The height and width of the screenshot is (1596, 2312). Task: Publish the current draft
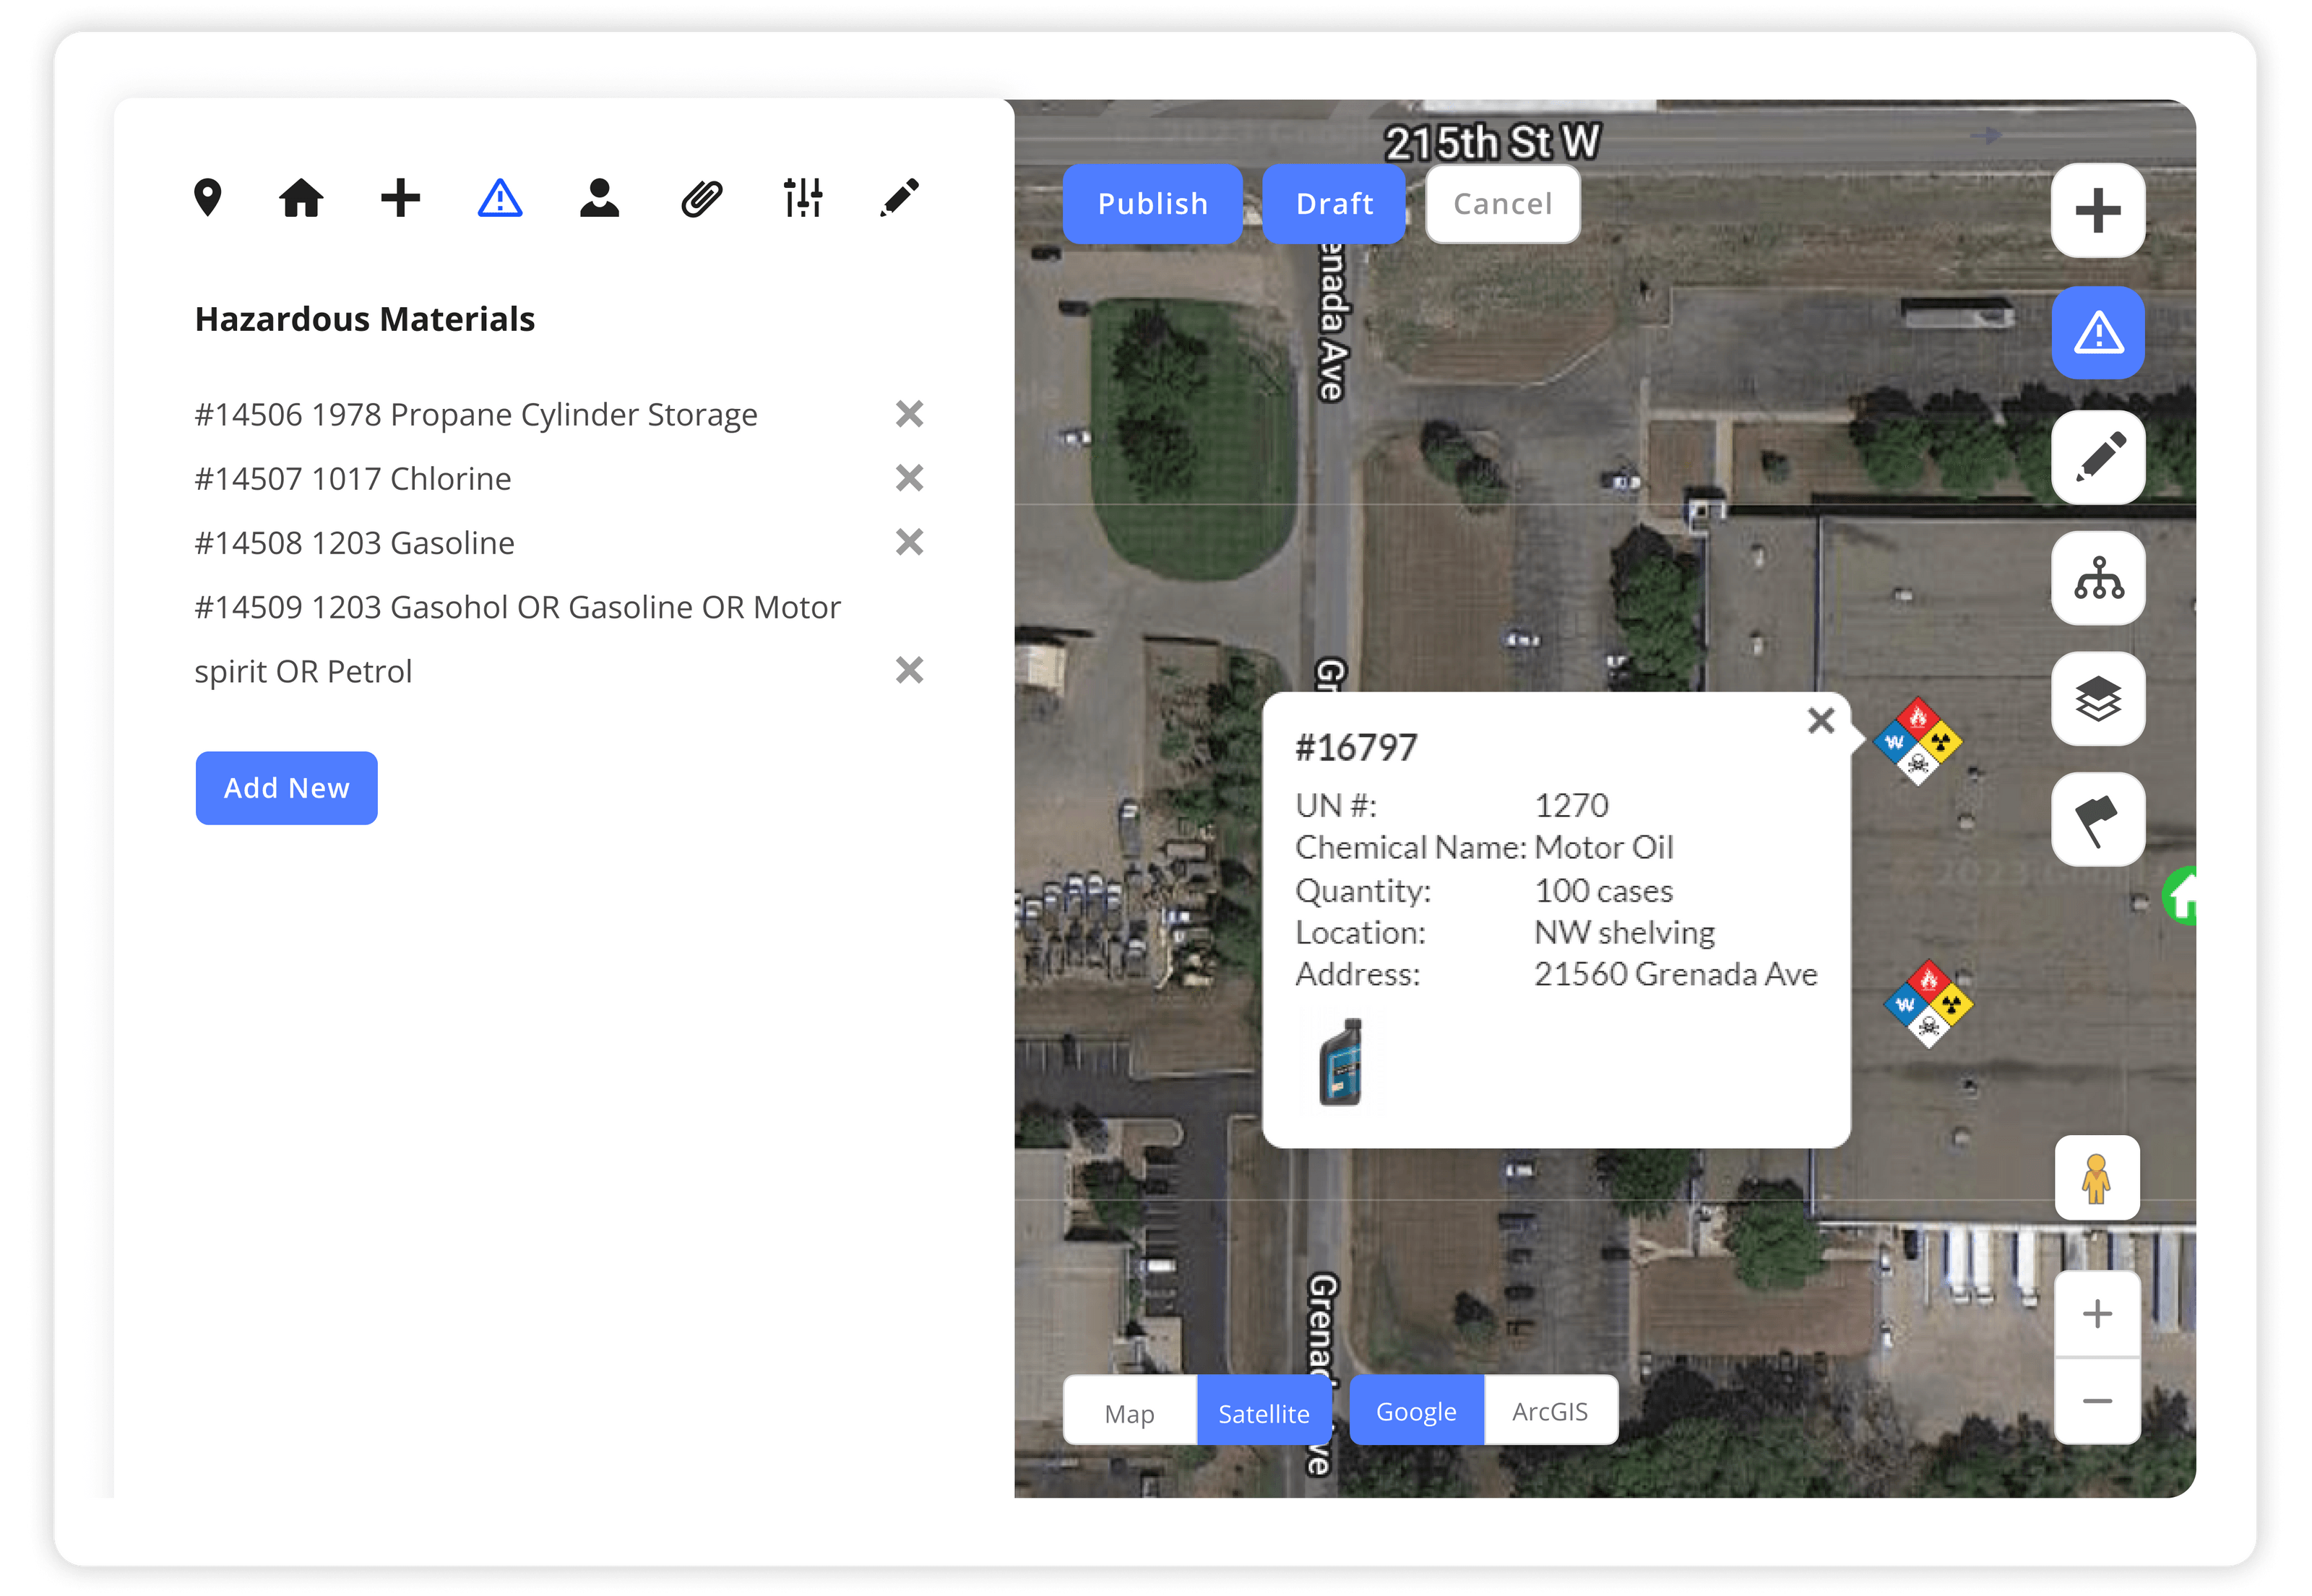[x=1152, y=203]
